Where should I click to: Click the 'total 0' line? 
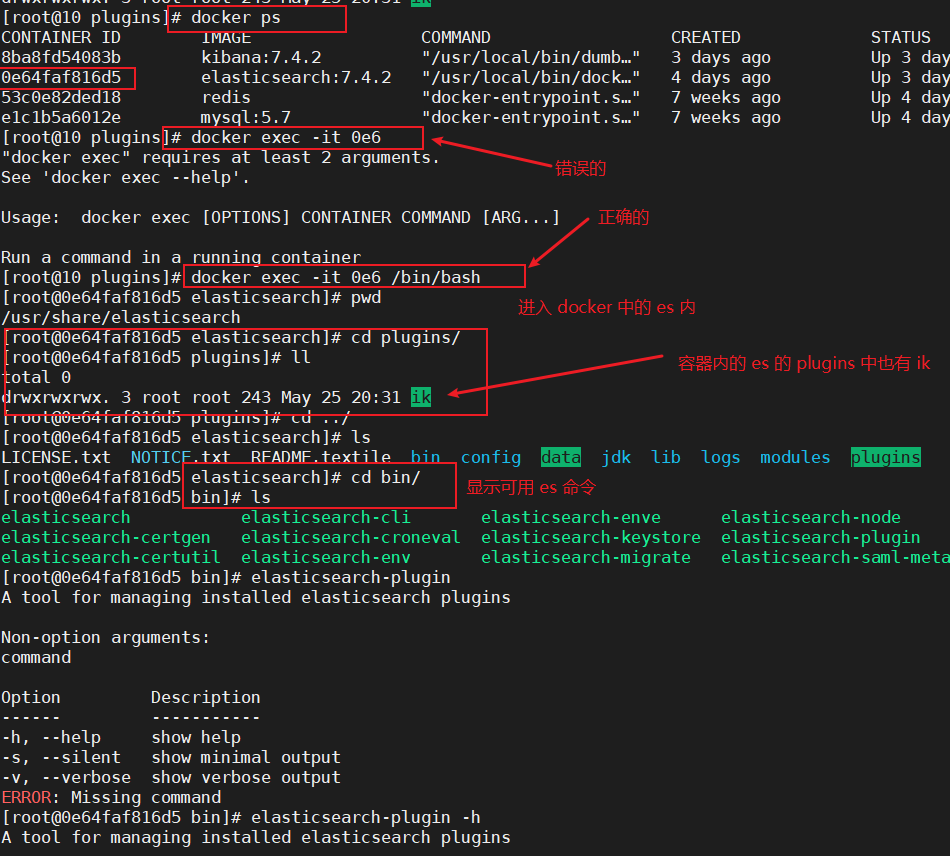[36, 377]
